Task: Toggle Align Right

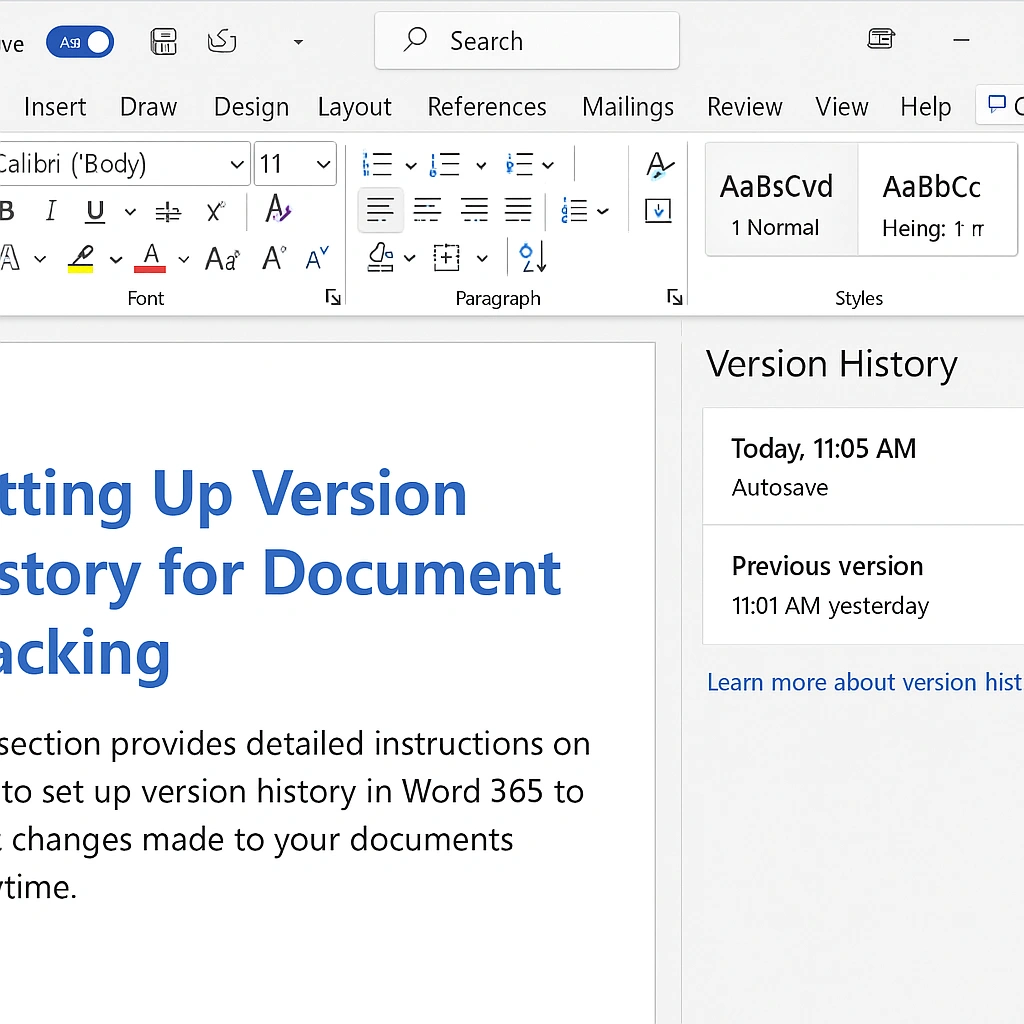Action: (x=474, y=210)
